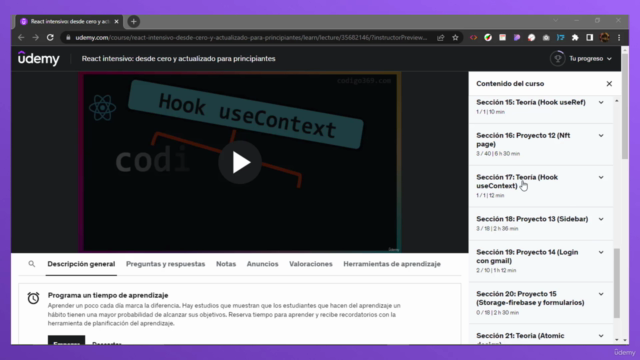
Task: Toggle the browser side panel icon
Action: [x=589, y=38]
